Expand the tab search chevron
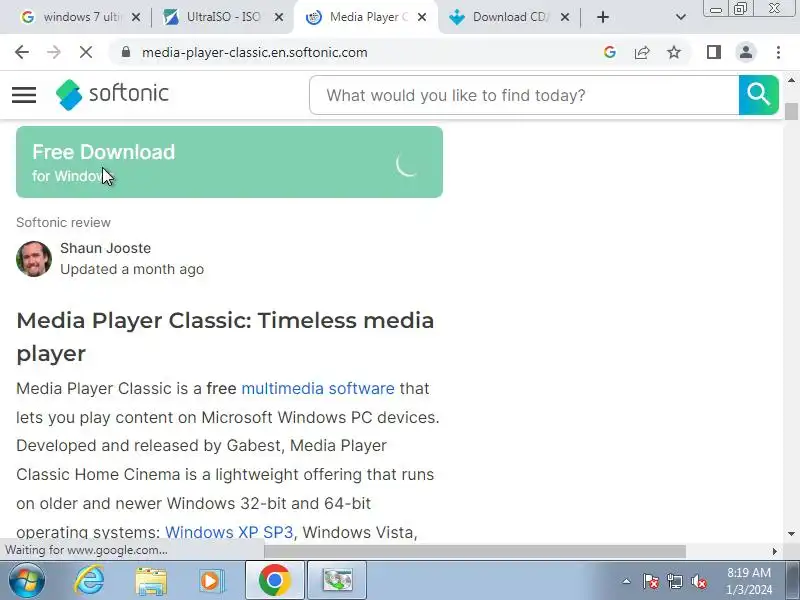 [x=680, y=17]
